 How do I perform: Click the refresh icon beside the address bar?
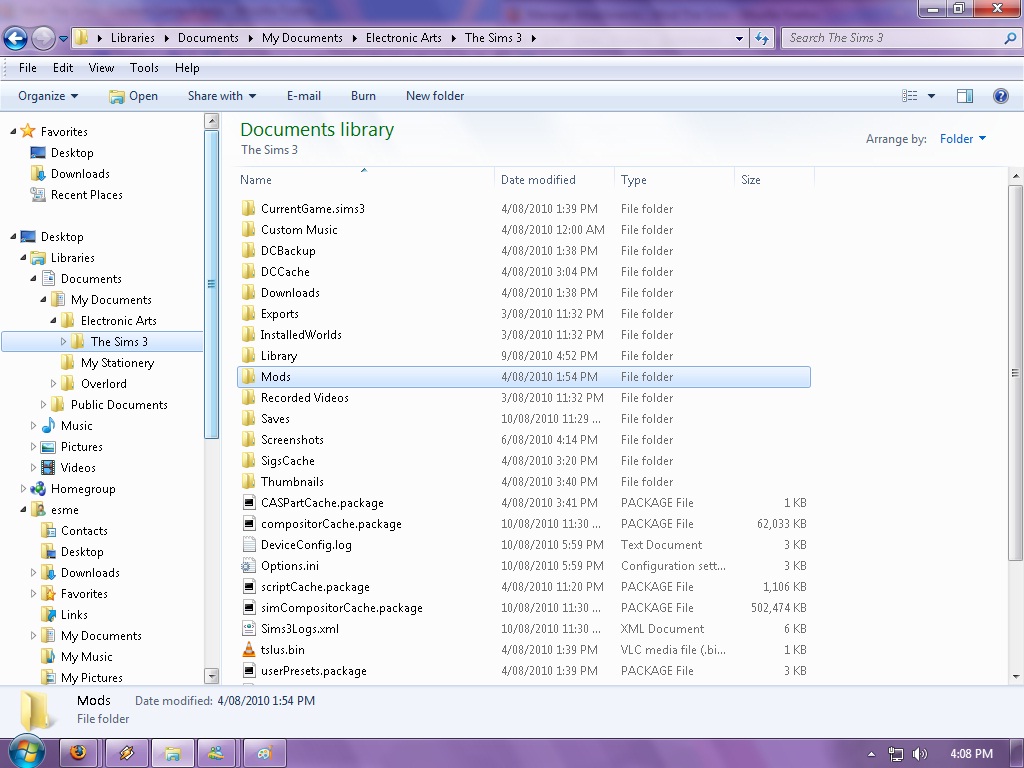pos(762,38)
